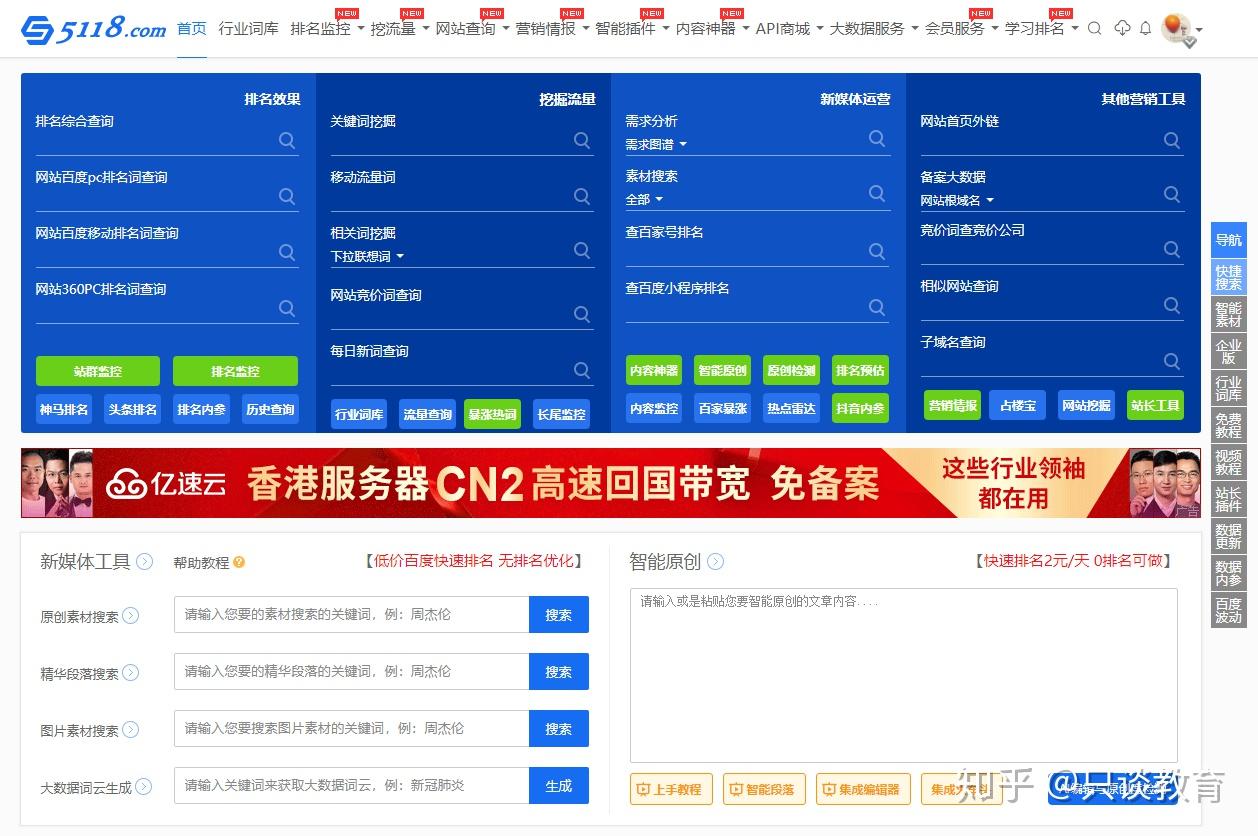1258x836 pixels.
Task: Click the arrow icon beside 大数据词云生成
Action: pyautogui.click(x=144, y=787)
